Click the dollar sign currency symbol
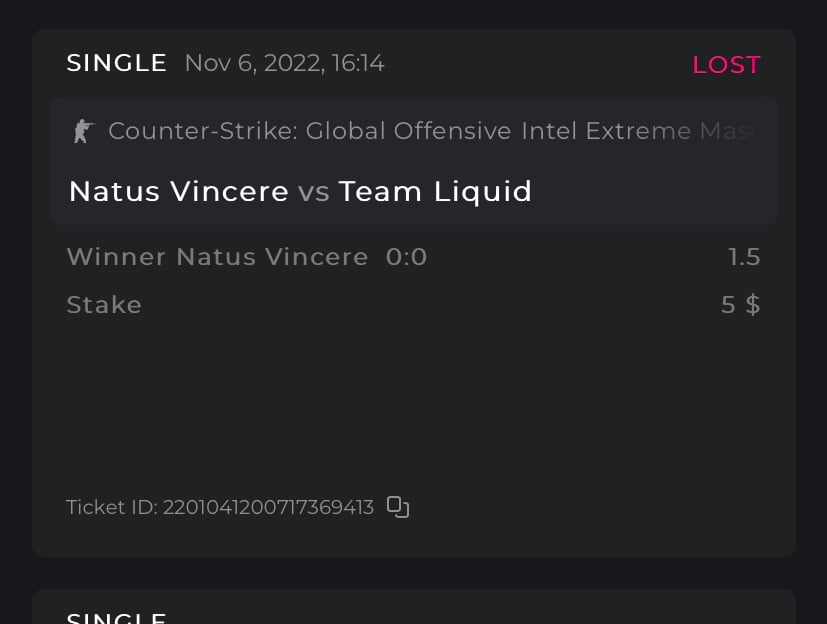This screenshot has height=624, width=827. (x=752, y=305)
